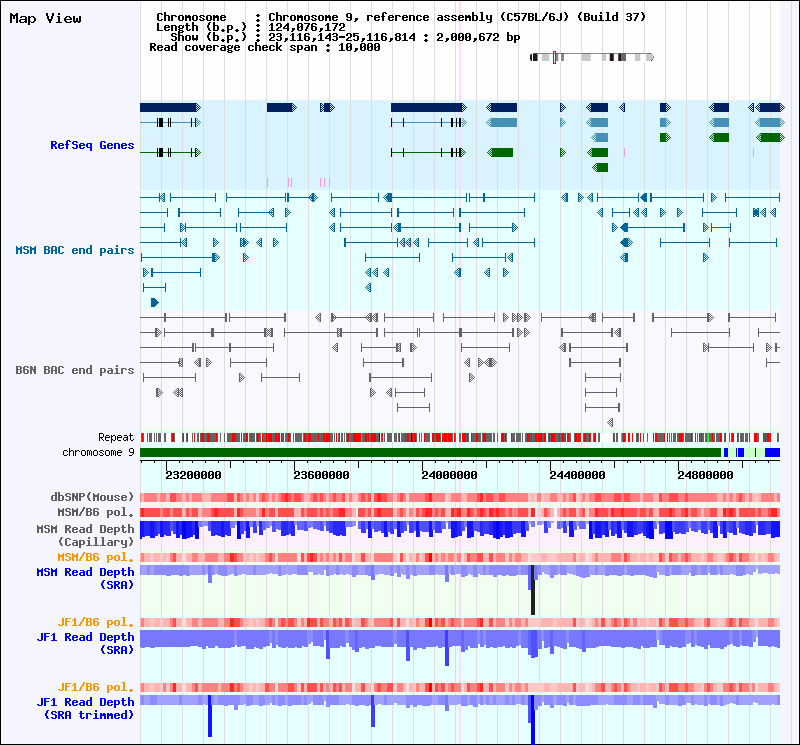800x745 pixels.
Task: Click the 24800000 position label on ruler
Action: [x=706, y=475]
